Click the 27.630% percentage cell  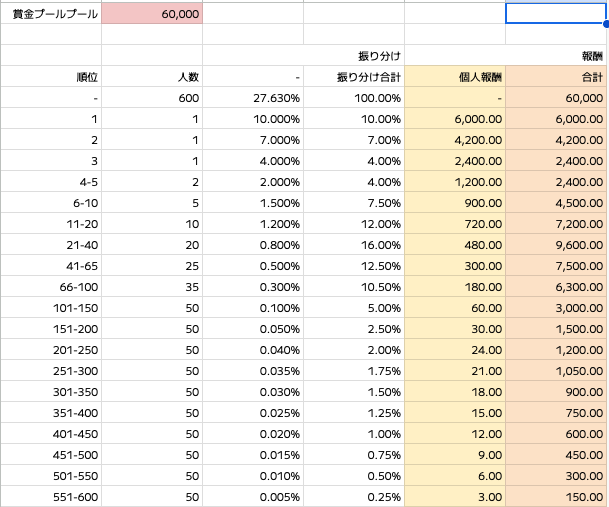pyautogui.click(x=253, y=98)
